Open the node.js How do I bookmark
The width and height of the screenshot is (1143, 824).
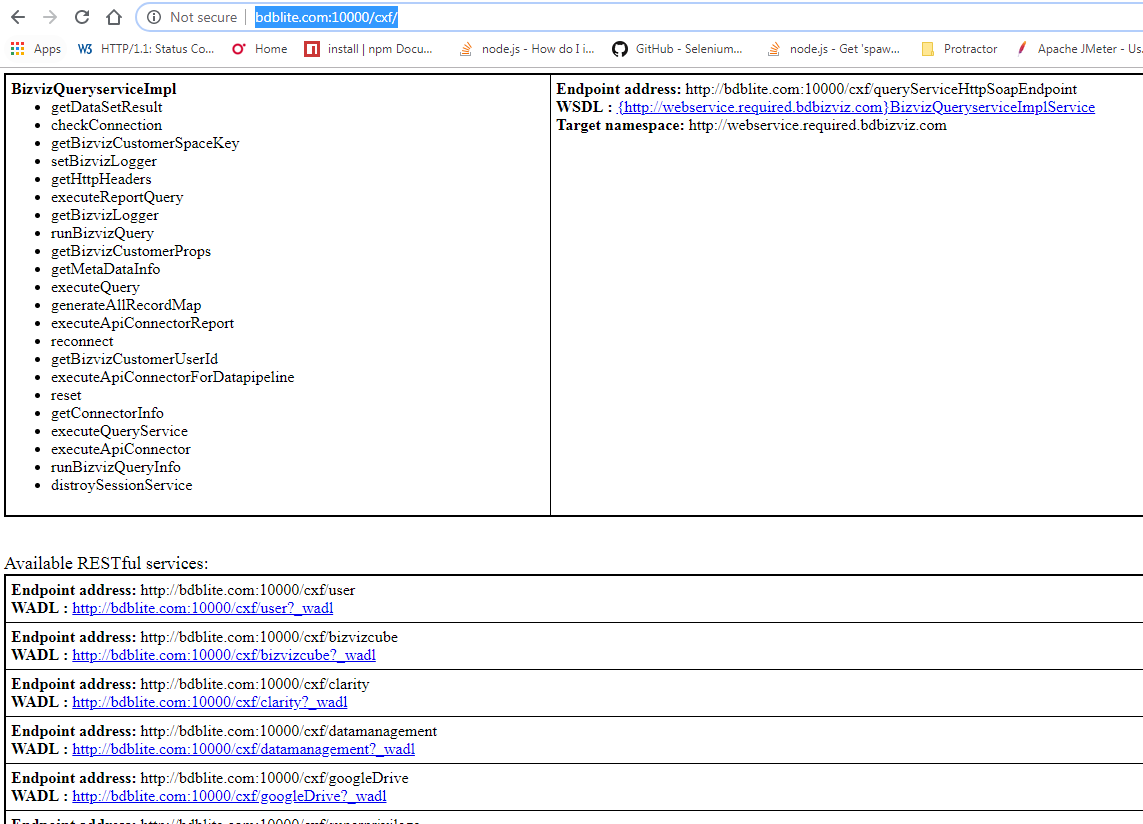526,49
